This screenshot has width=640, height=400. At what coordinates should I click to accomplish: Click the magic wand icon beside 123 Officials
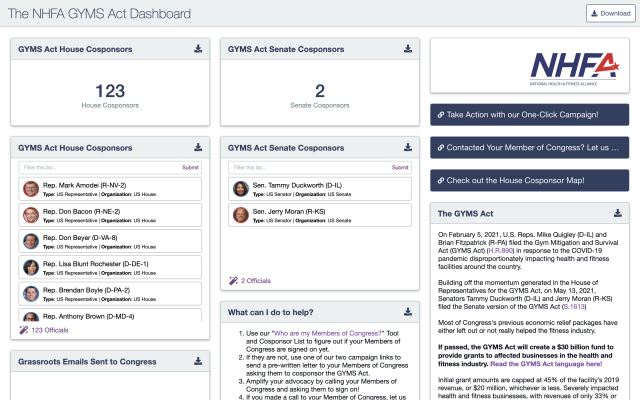coord(24,330)
